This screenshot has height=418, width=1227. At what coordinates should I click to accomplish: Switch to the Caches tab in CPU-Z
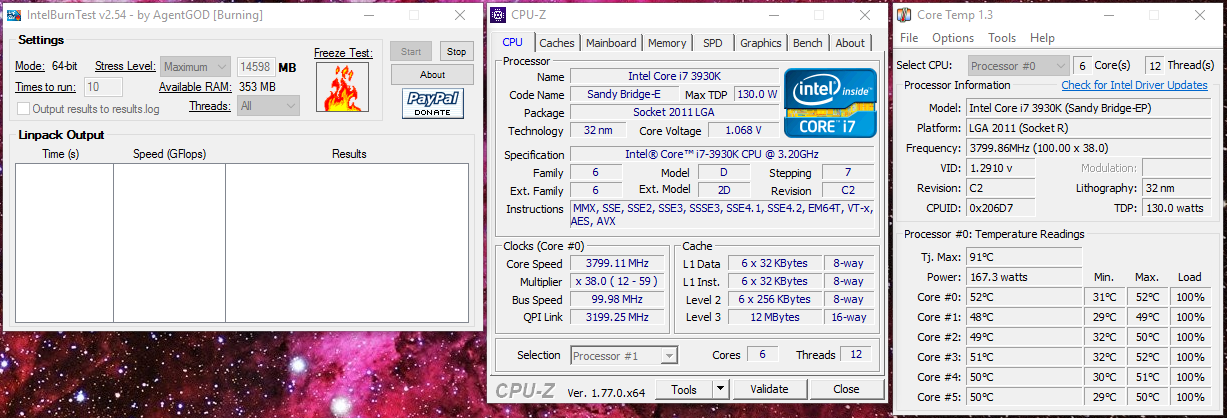[557, 43]
